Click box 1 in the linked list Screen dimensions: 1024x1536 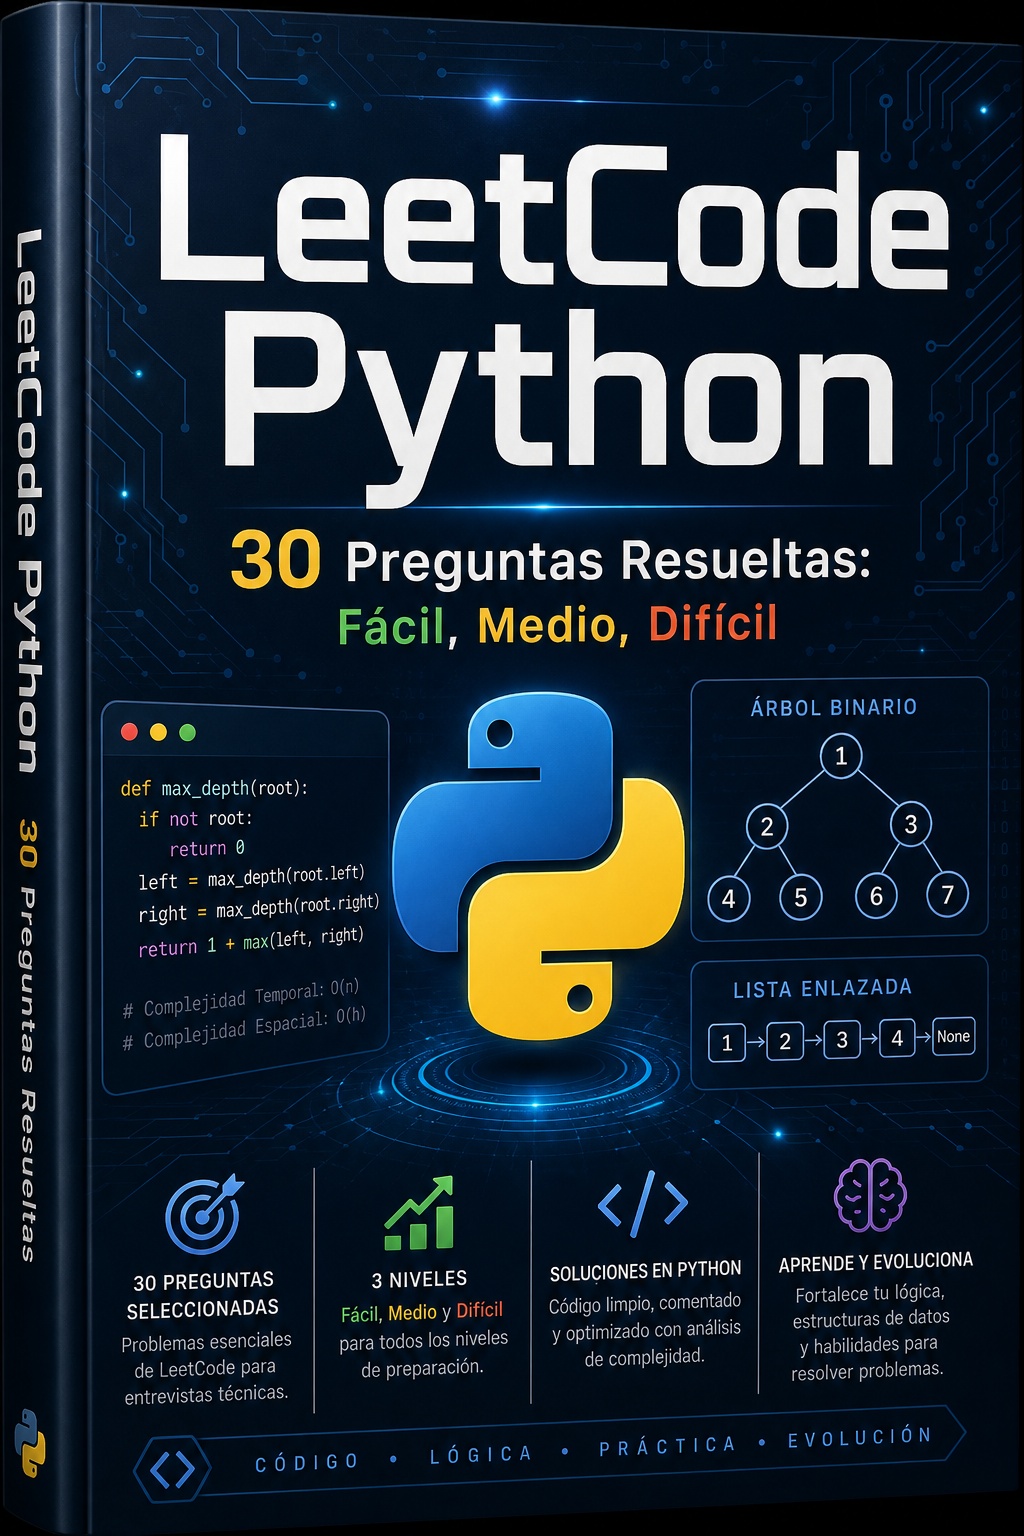[x=727, y=1043]
